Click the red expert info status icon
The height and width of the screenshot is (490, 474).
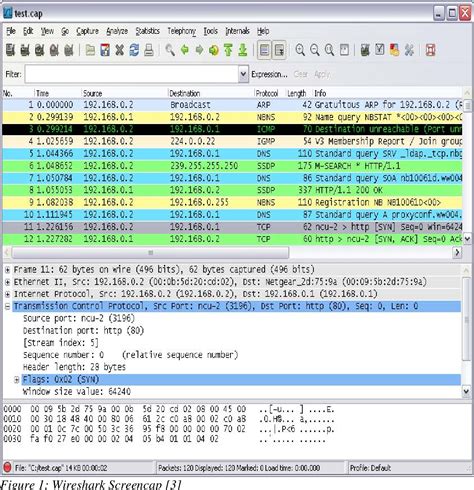pyautogui.click(x=7, y=468)
